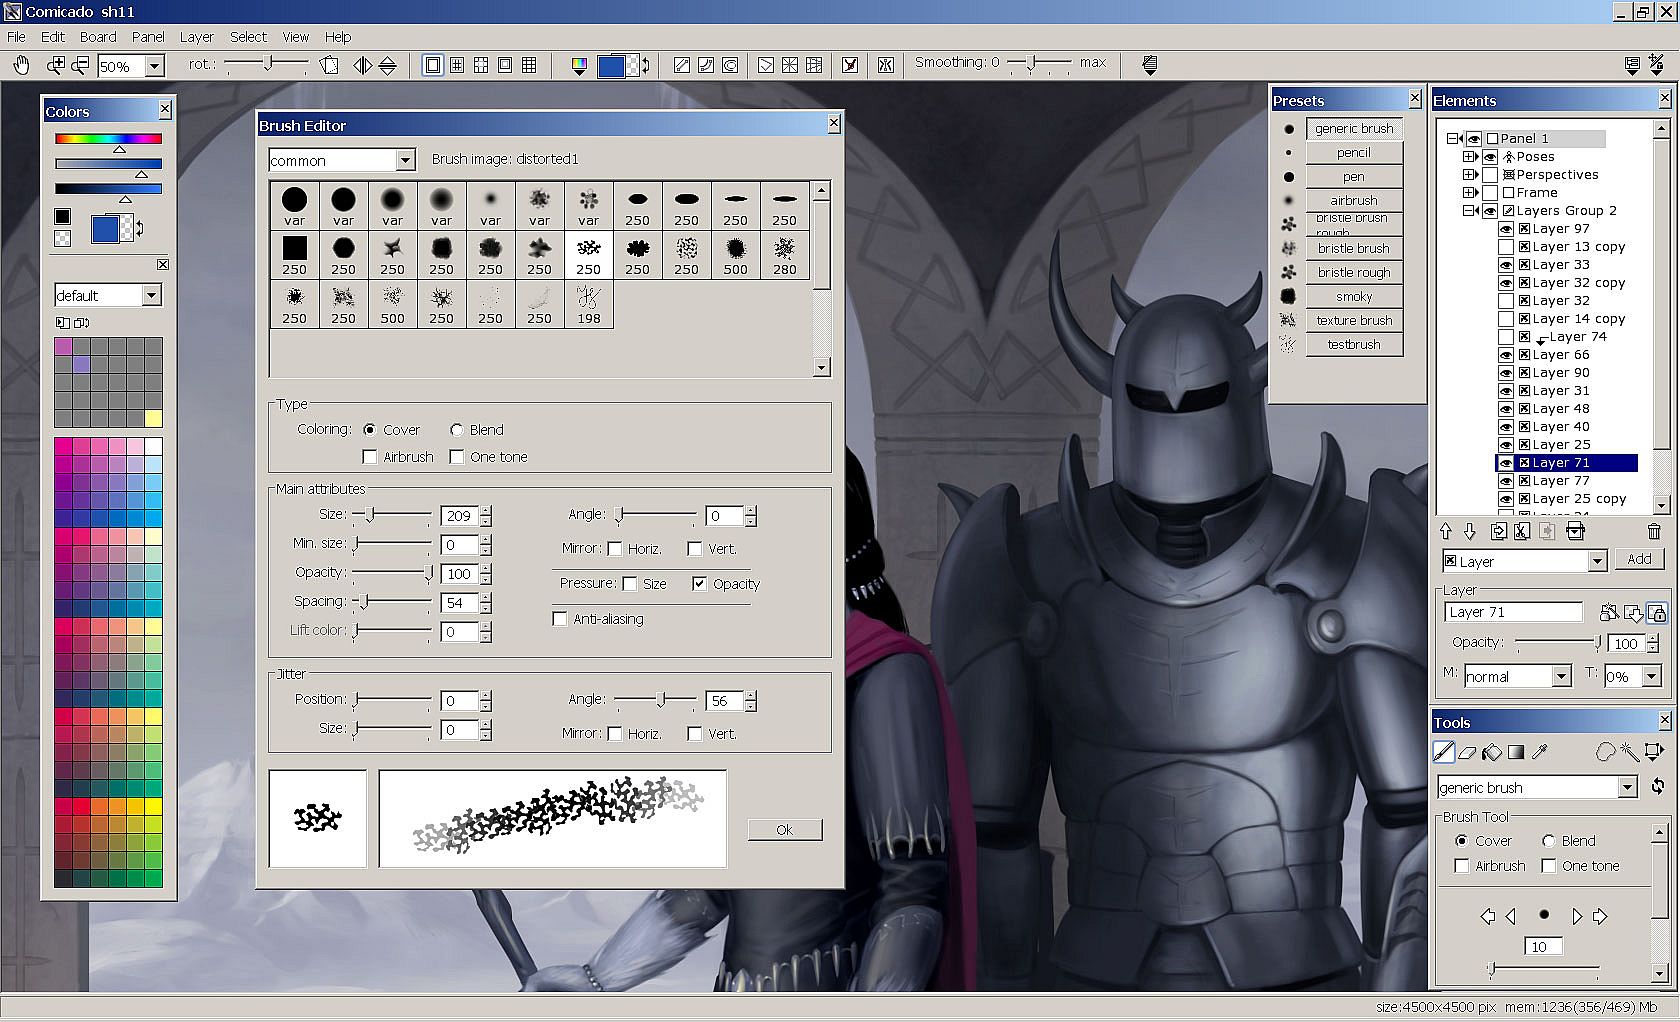Select the Paint Bucket fill tool
The height and width of the screenshot is (1022, 1680).
coord(1492,752)
